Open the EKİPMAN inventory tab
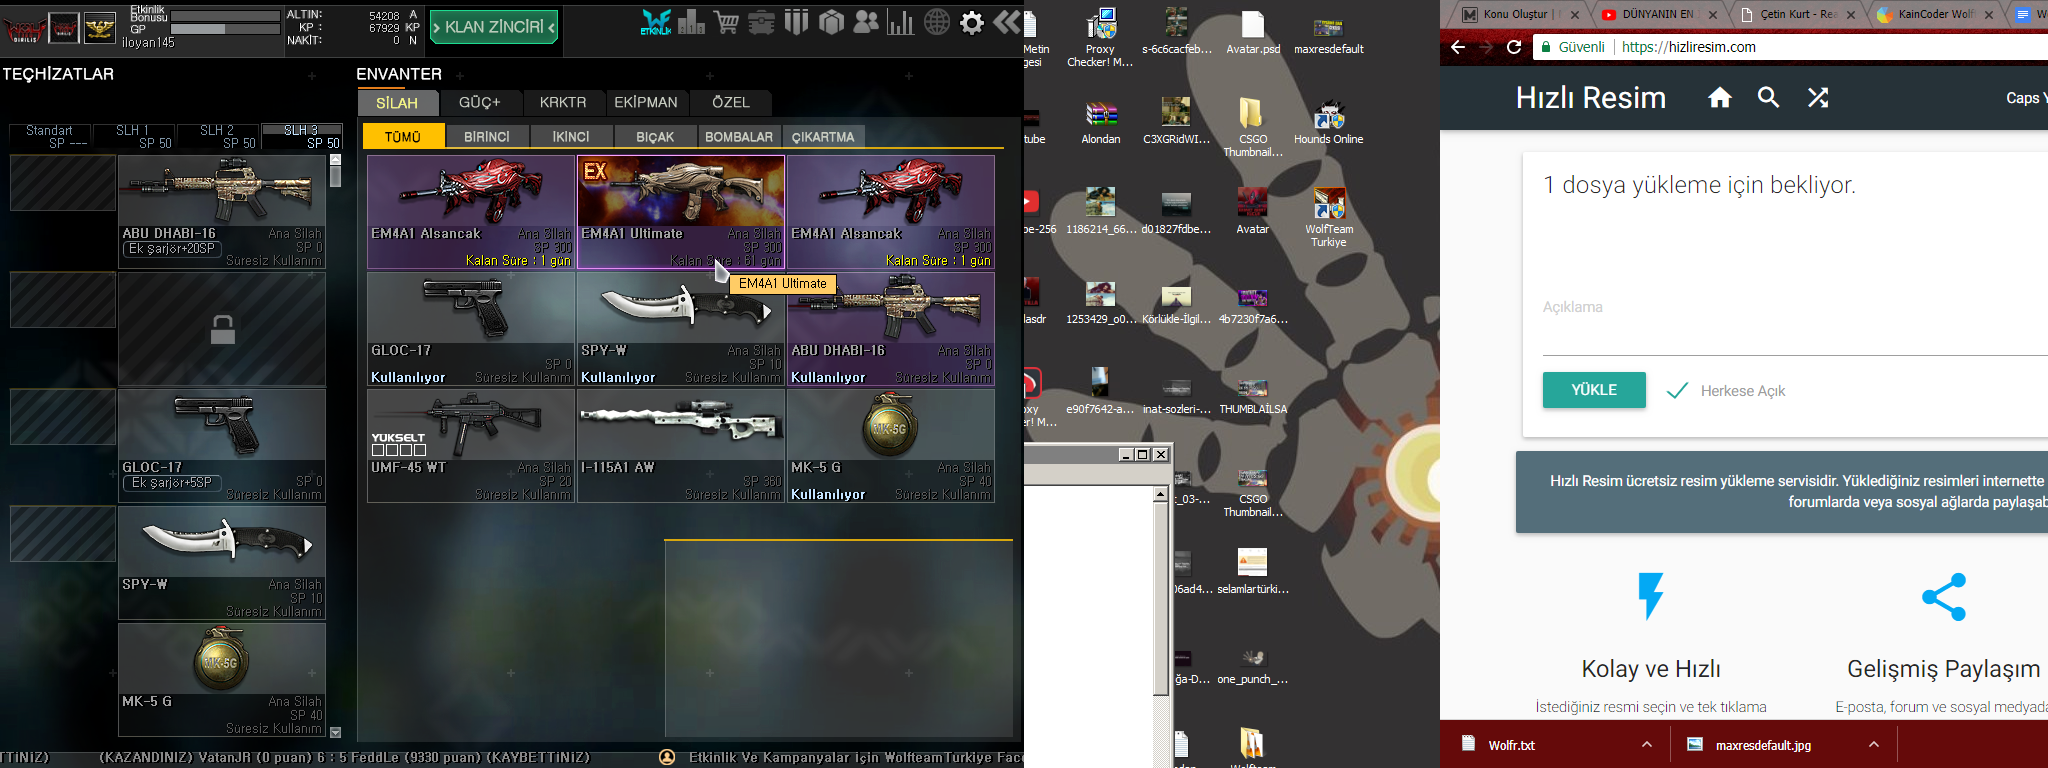Image resolution: width=2048 pixels, height=768 pixels. (646, 103)
